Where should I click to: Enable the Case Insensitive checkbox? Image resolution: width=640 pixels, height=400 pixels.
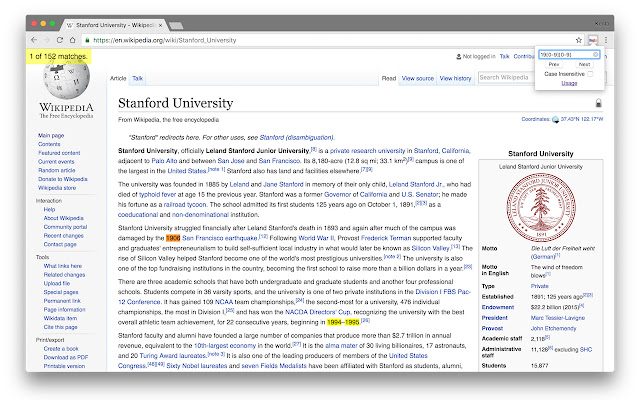click(x=590, y=74)
